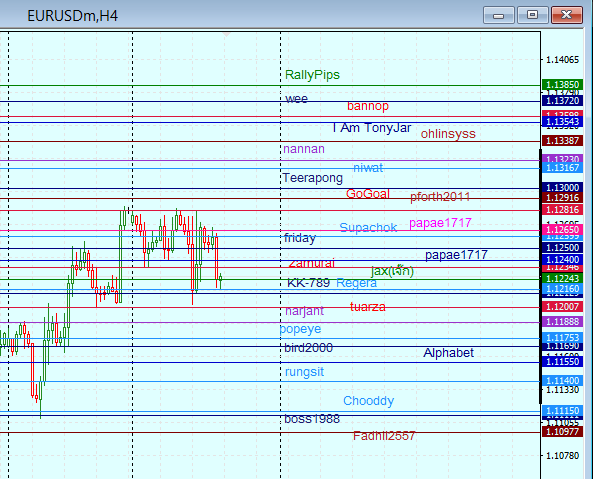Select the Regera label
This screenshot has width=593, height=479.
[357, 283]
